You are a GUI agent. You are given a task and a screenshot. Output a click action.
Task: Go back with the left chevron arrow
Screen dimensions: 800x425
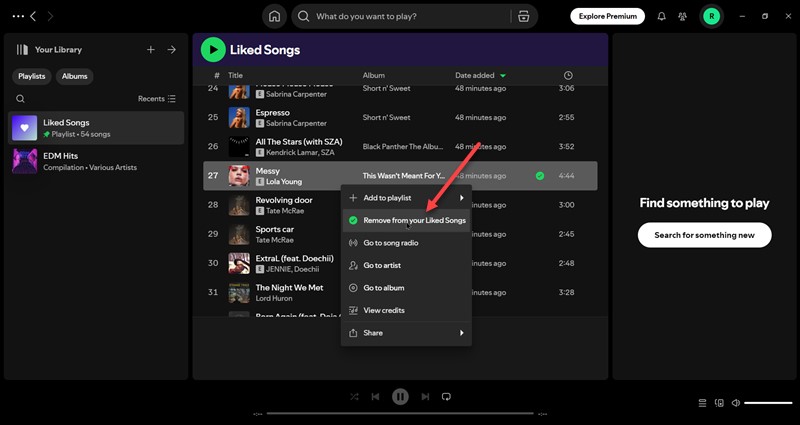[33, 16]
